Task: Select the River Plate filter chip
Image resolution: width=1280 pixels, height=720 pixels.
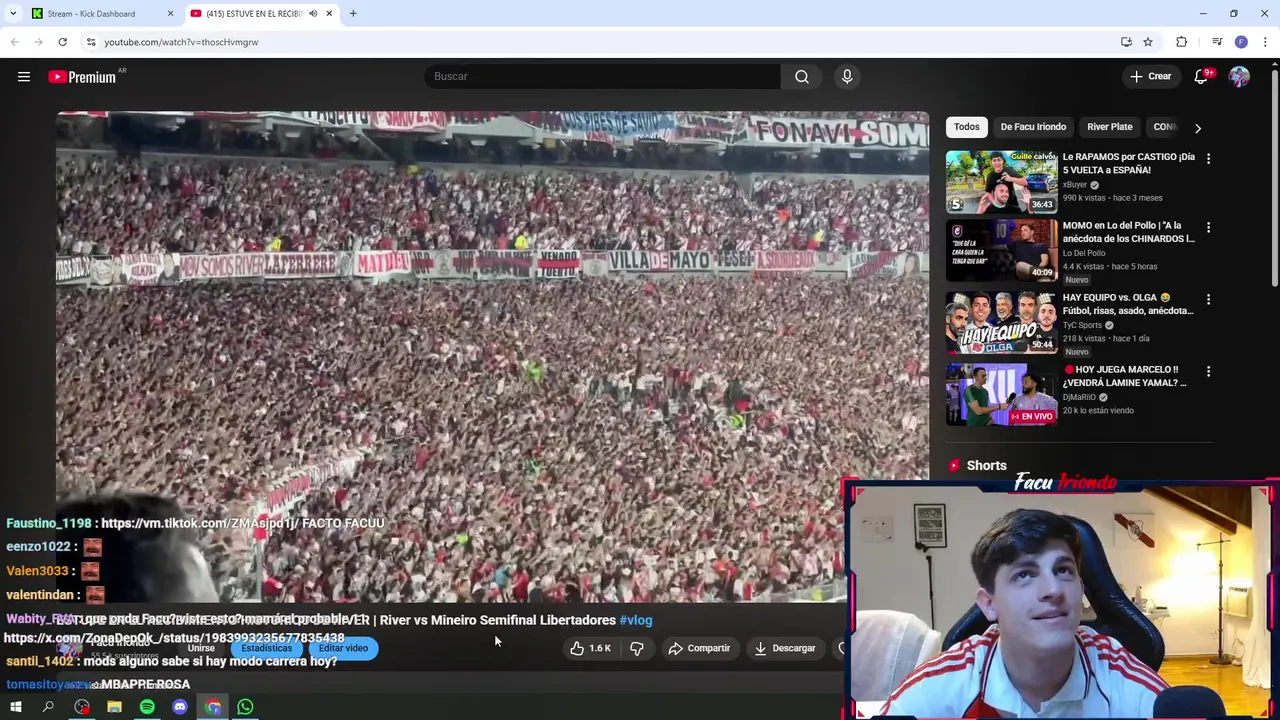Action: tap(1110, 127)
